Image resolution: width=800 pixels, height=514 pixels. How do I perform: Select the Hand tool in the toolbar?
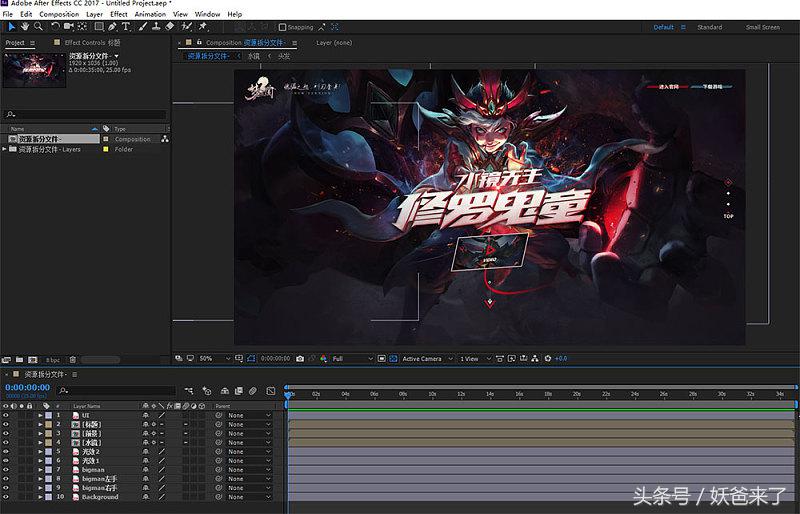24,27
